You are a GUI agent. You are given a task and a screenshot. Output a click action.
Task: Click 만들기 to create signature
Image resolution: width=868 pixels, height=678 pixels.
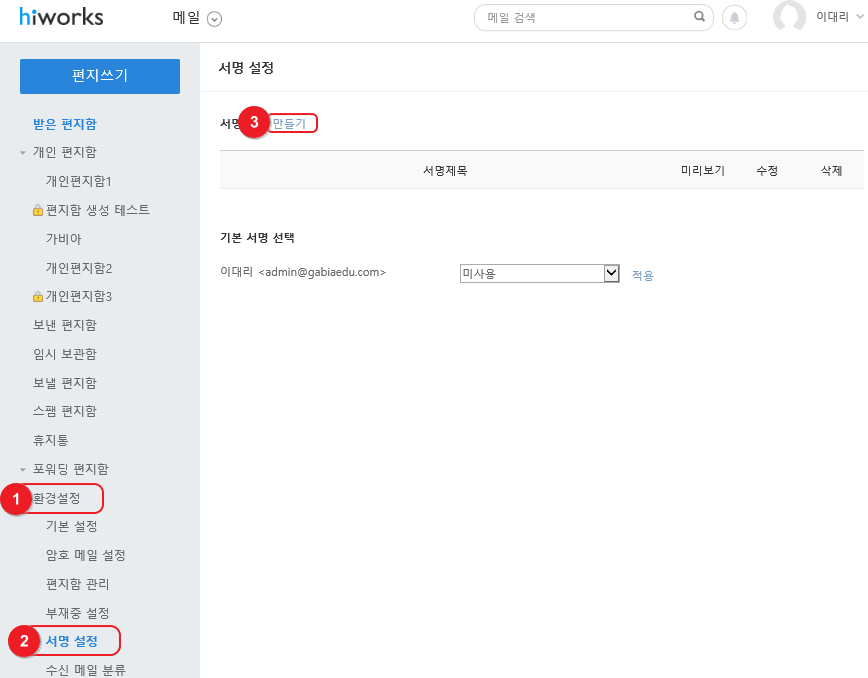click(x=289, y=123)
